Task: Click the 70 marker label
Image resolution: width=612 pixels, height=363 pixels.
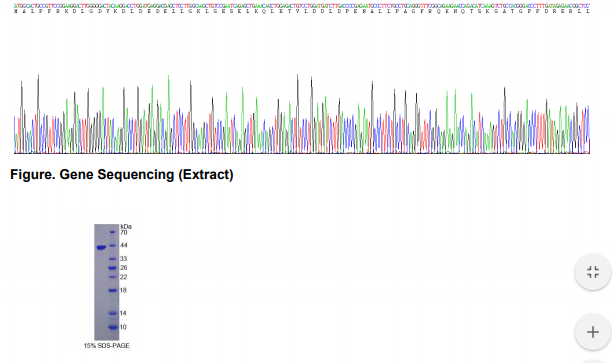Action: tap(124, 233)
